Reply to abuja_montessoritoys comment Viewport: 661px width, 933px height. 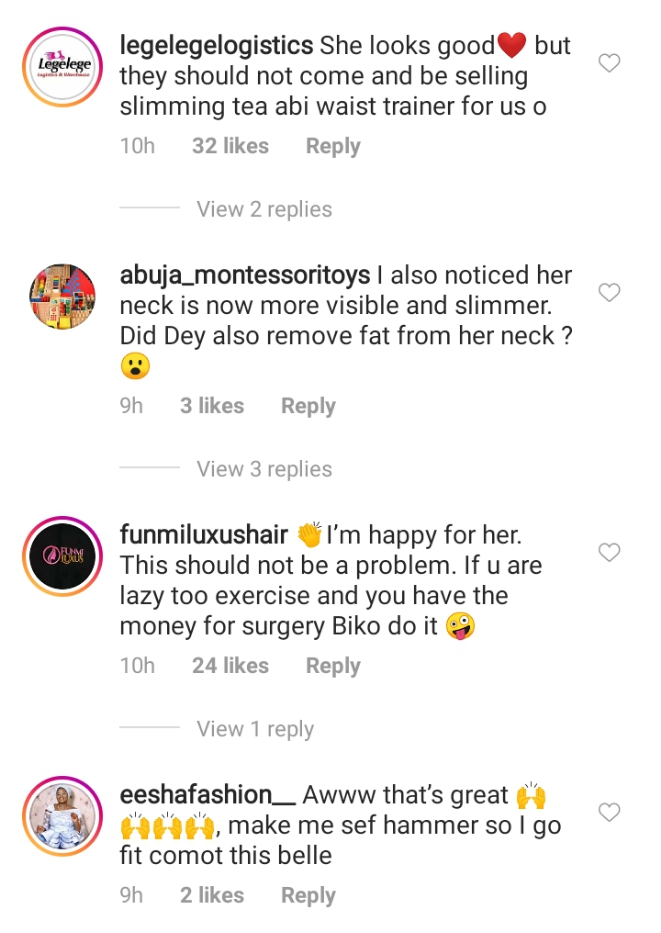click(x=308, y=406)
